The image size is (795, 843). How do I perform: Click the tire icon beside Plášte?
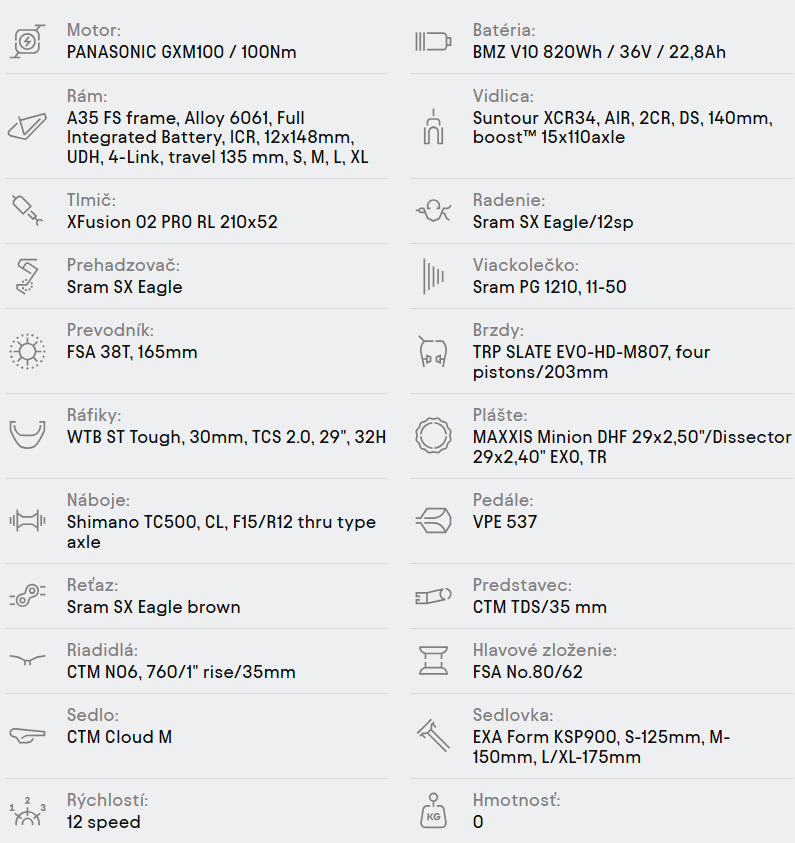coord(433,435)
